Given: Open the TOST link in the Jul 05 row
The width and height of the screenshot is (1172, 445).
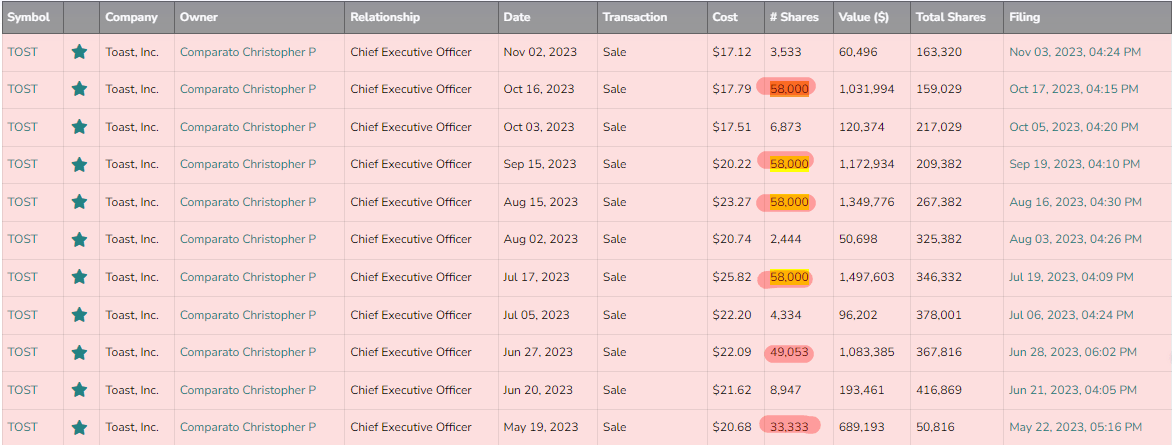Looking at the screenshot, I should pyautogui.click(x=22, y=315).
